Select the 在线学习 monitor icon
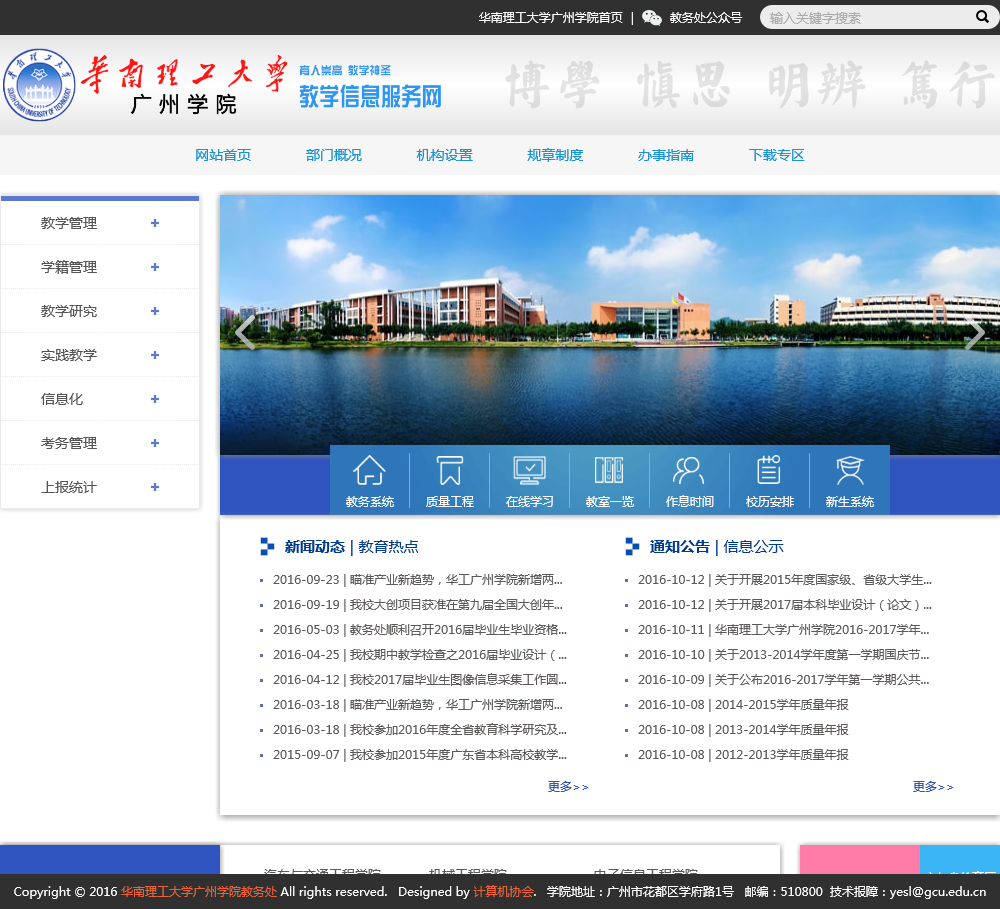The width and height of the screenshot is (1000, 909). click(x=529, y=470)
